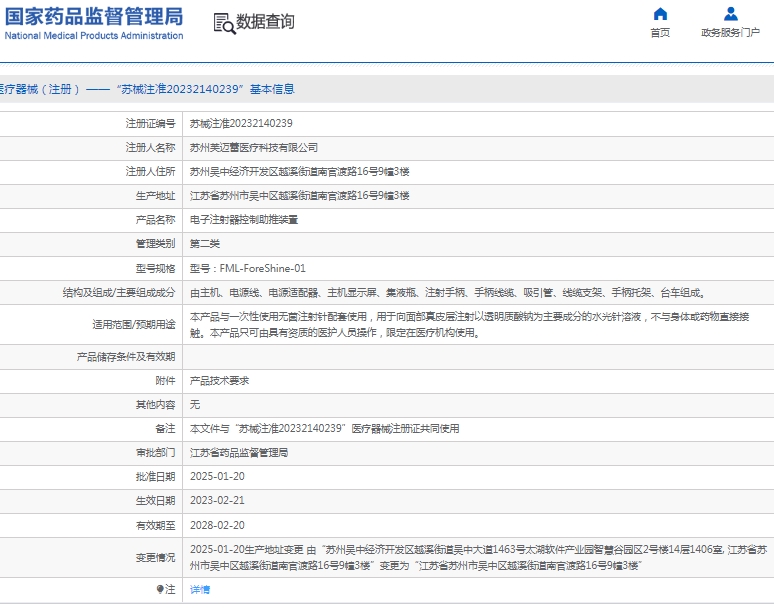Click expiry date 2028-02-20
The image size is (774, 611).
tap(217, 525)
